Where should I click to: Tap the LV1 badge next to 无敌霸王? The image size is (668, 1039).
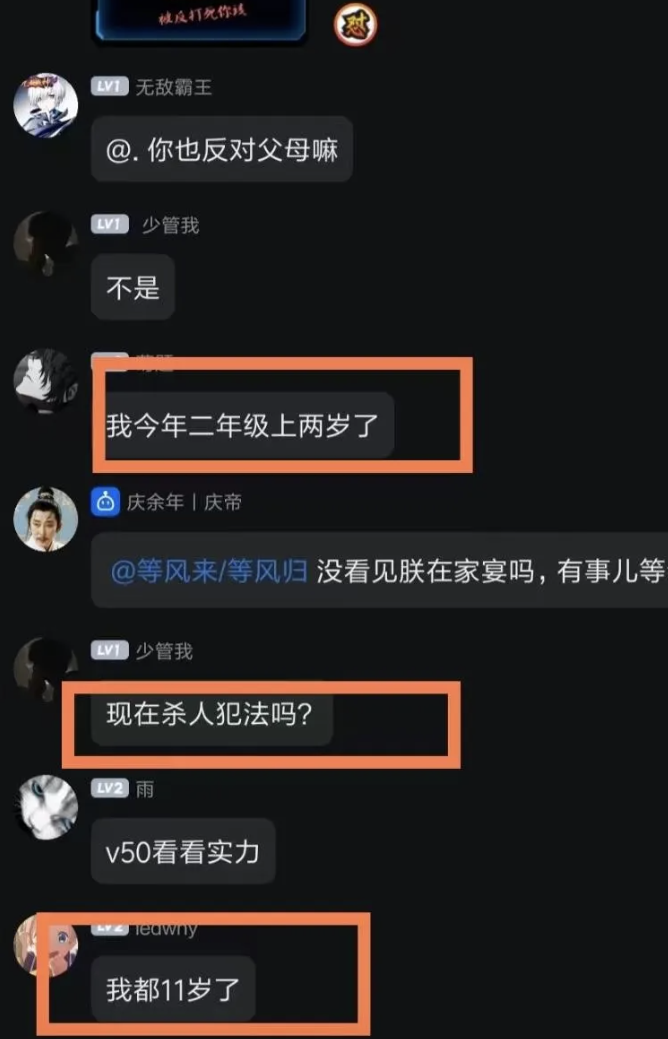109,86
